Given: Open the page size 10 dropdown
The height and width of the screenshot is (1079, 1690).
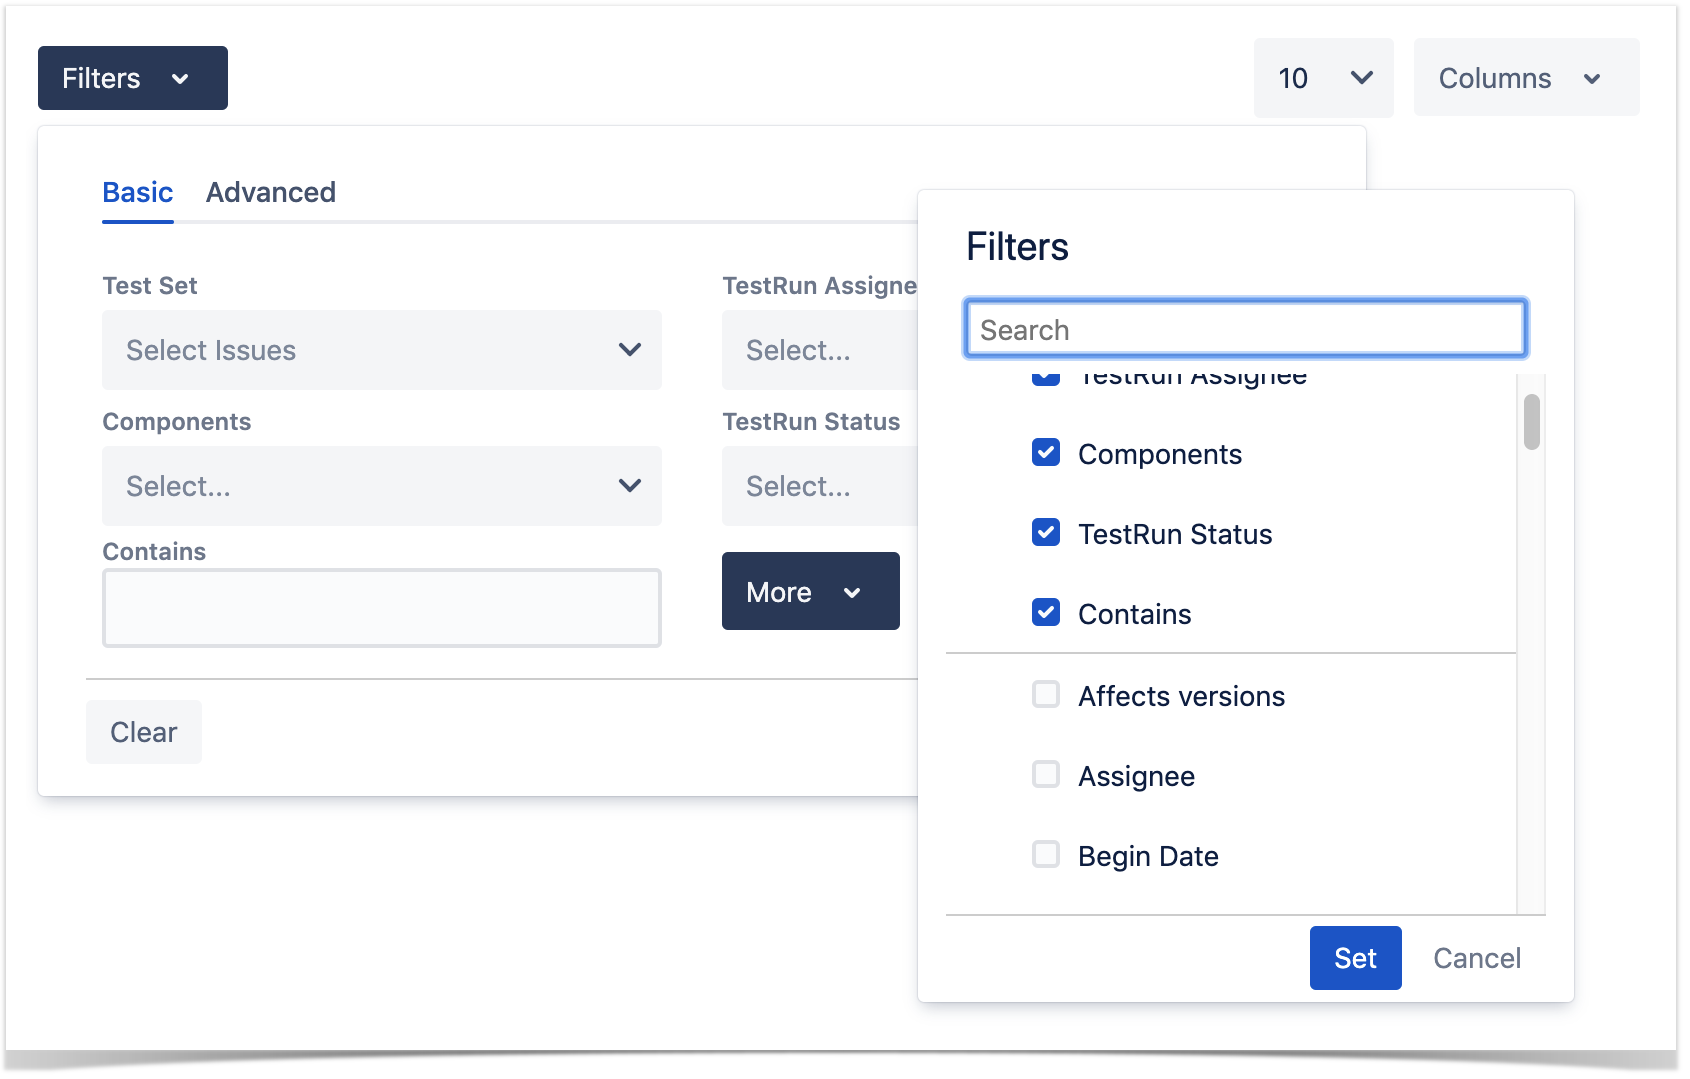Looking at the screenshot, I should coord(1323,78).
